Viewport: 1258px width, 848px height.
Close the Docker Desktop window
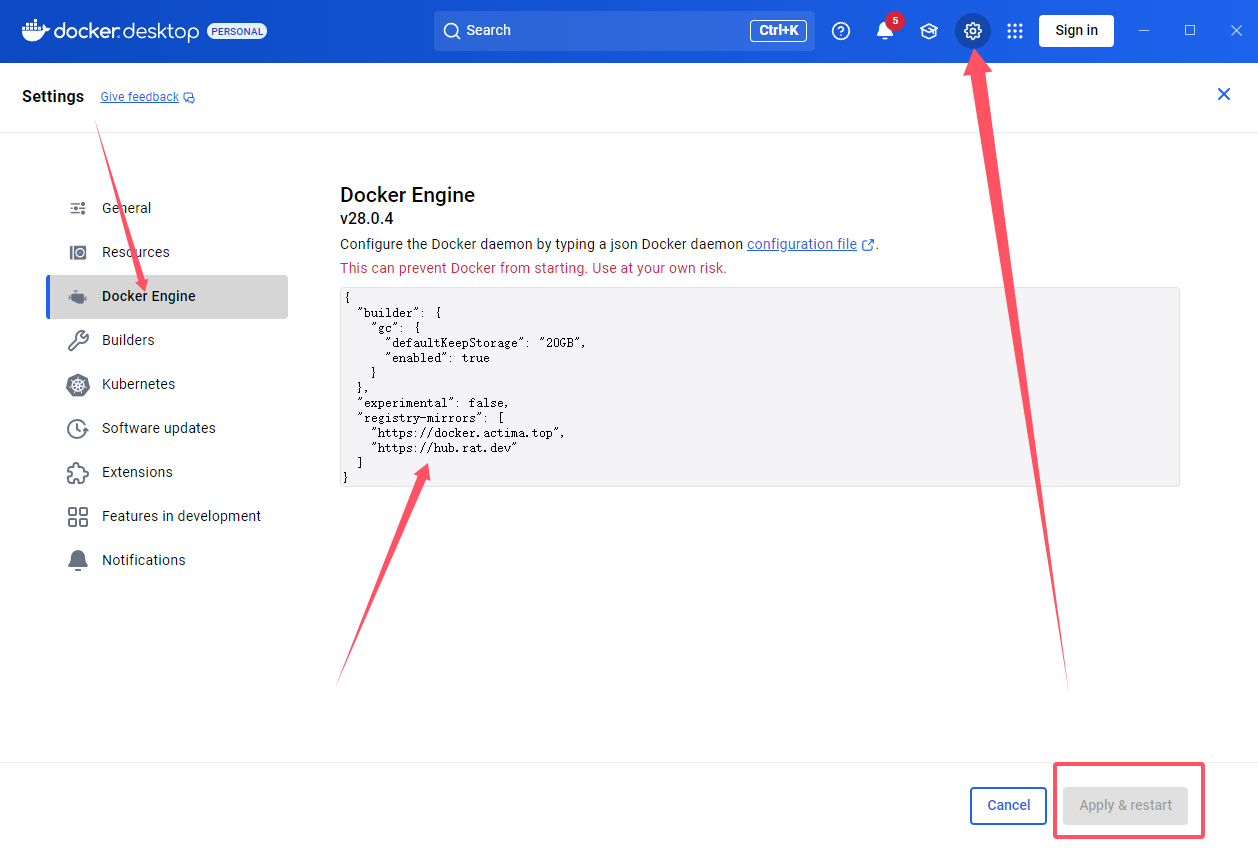(x=1236, y=31)
